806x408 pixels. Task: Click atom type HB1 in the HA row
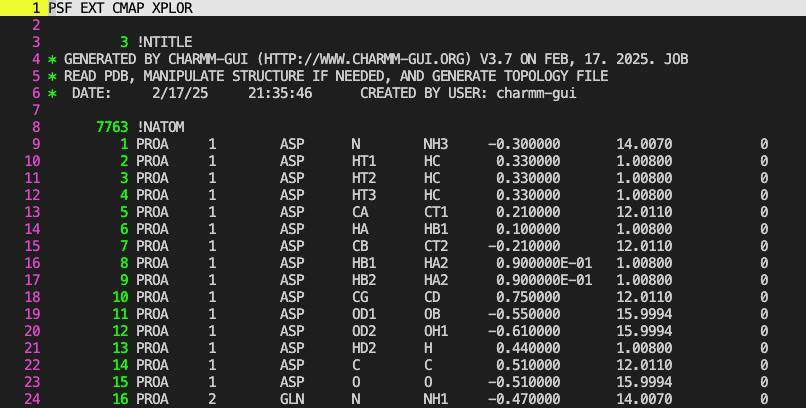pyautogui.click(x=435, y=229)
